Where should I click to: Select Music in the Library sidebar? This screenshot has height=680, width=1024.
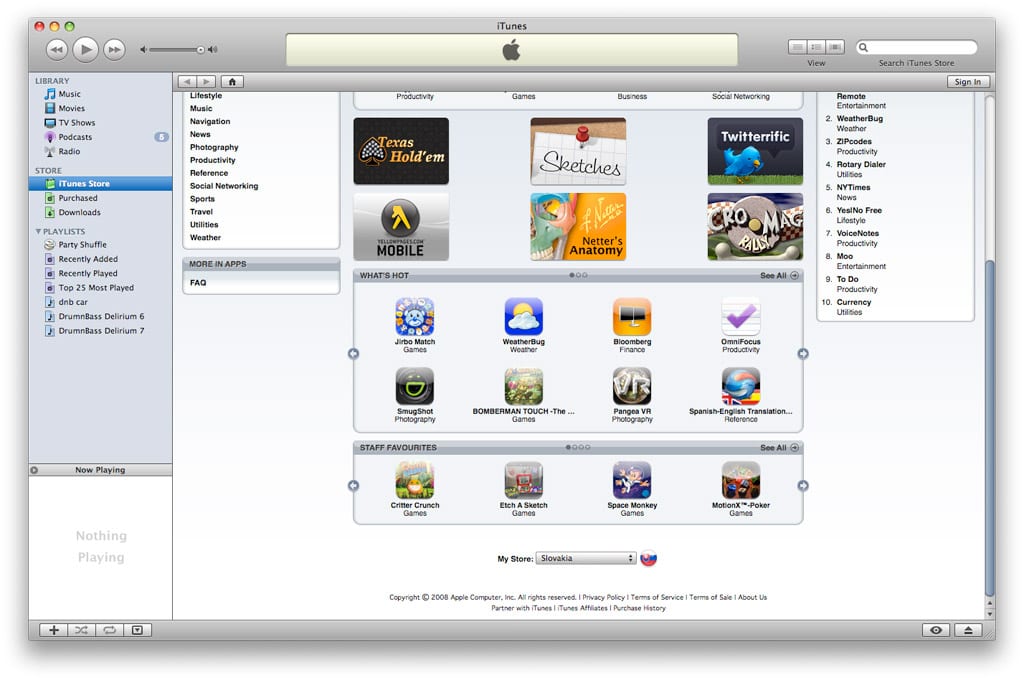pos(101,94)
